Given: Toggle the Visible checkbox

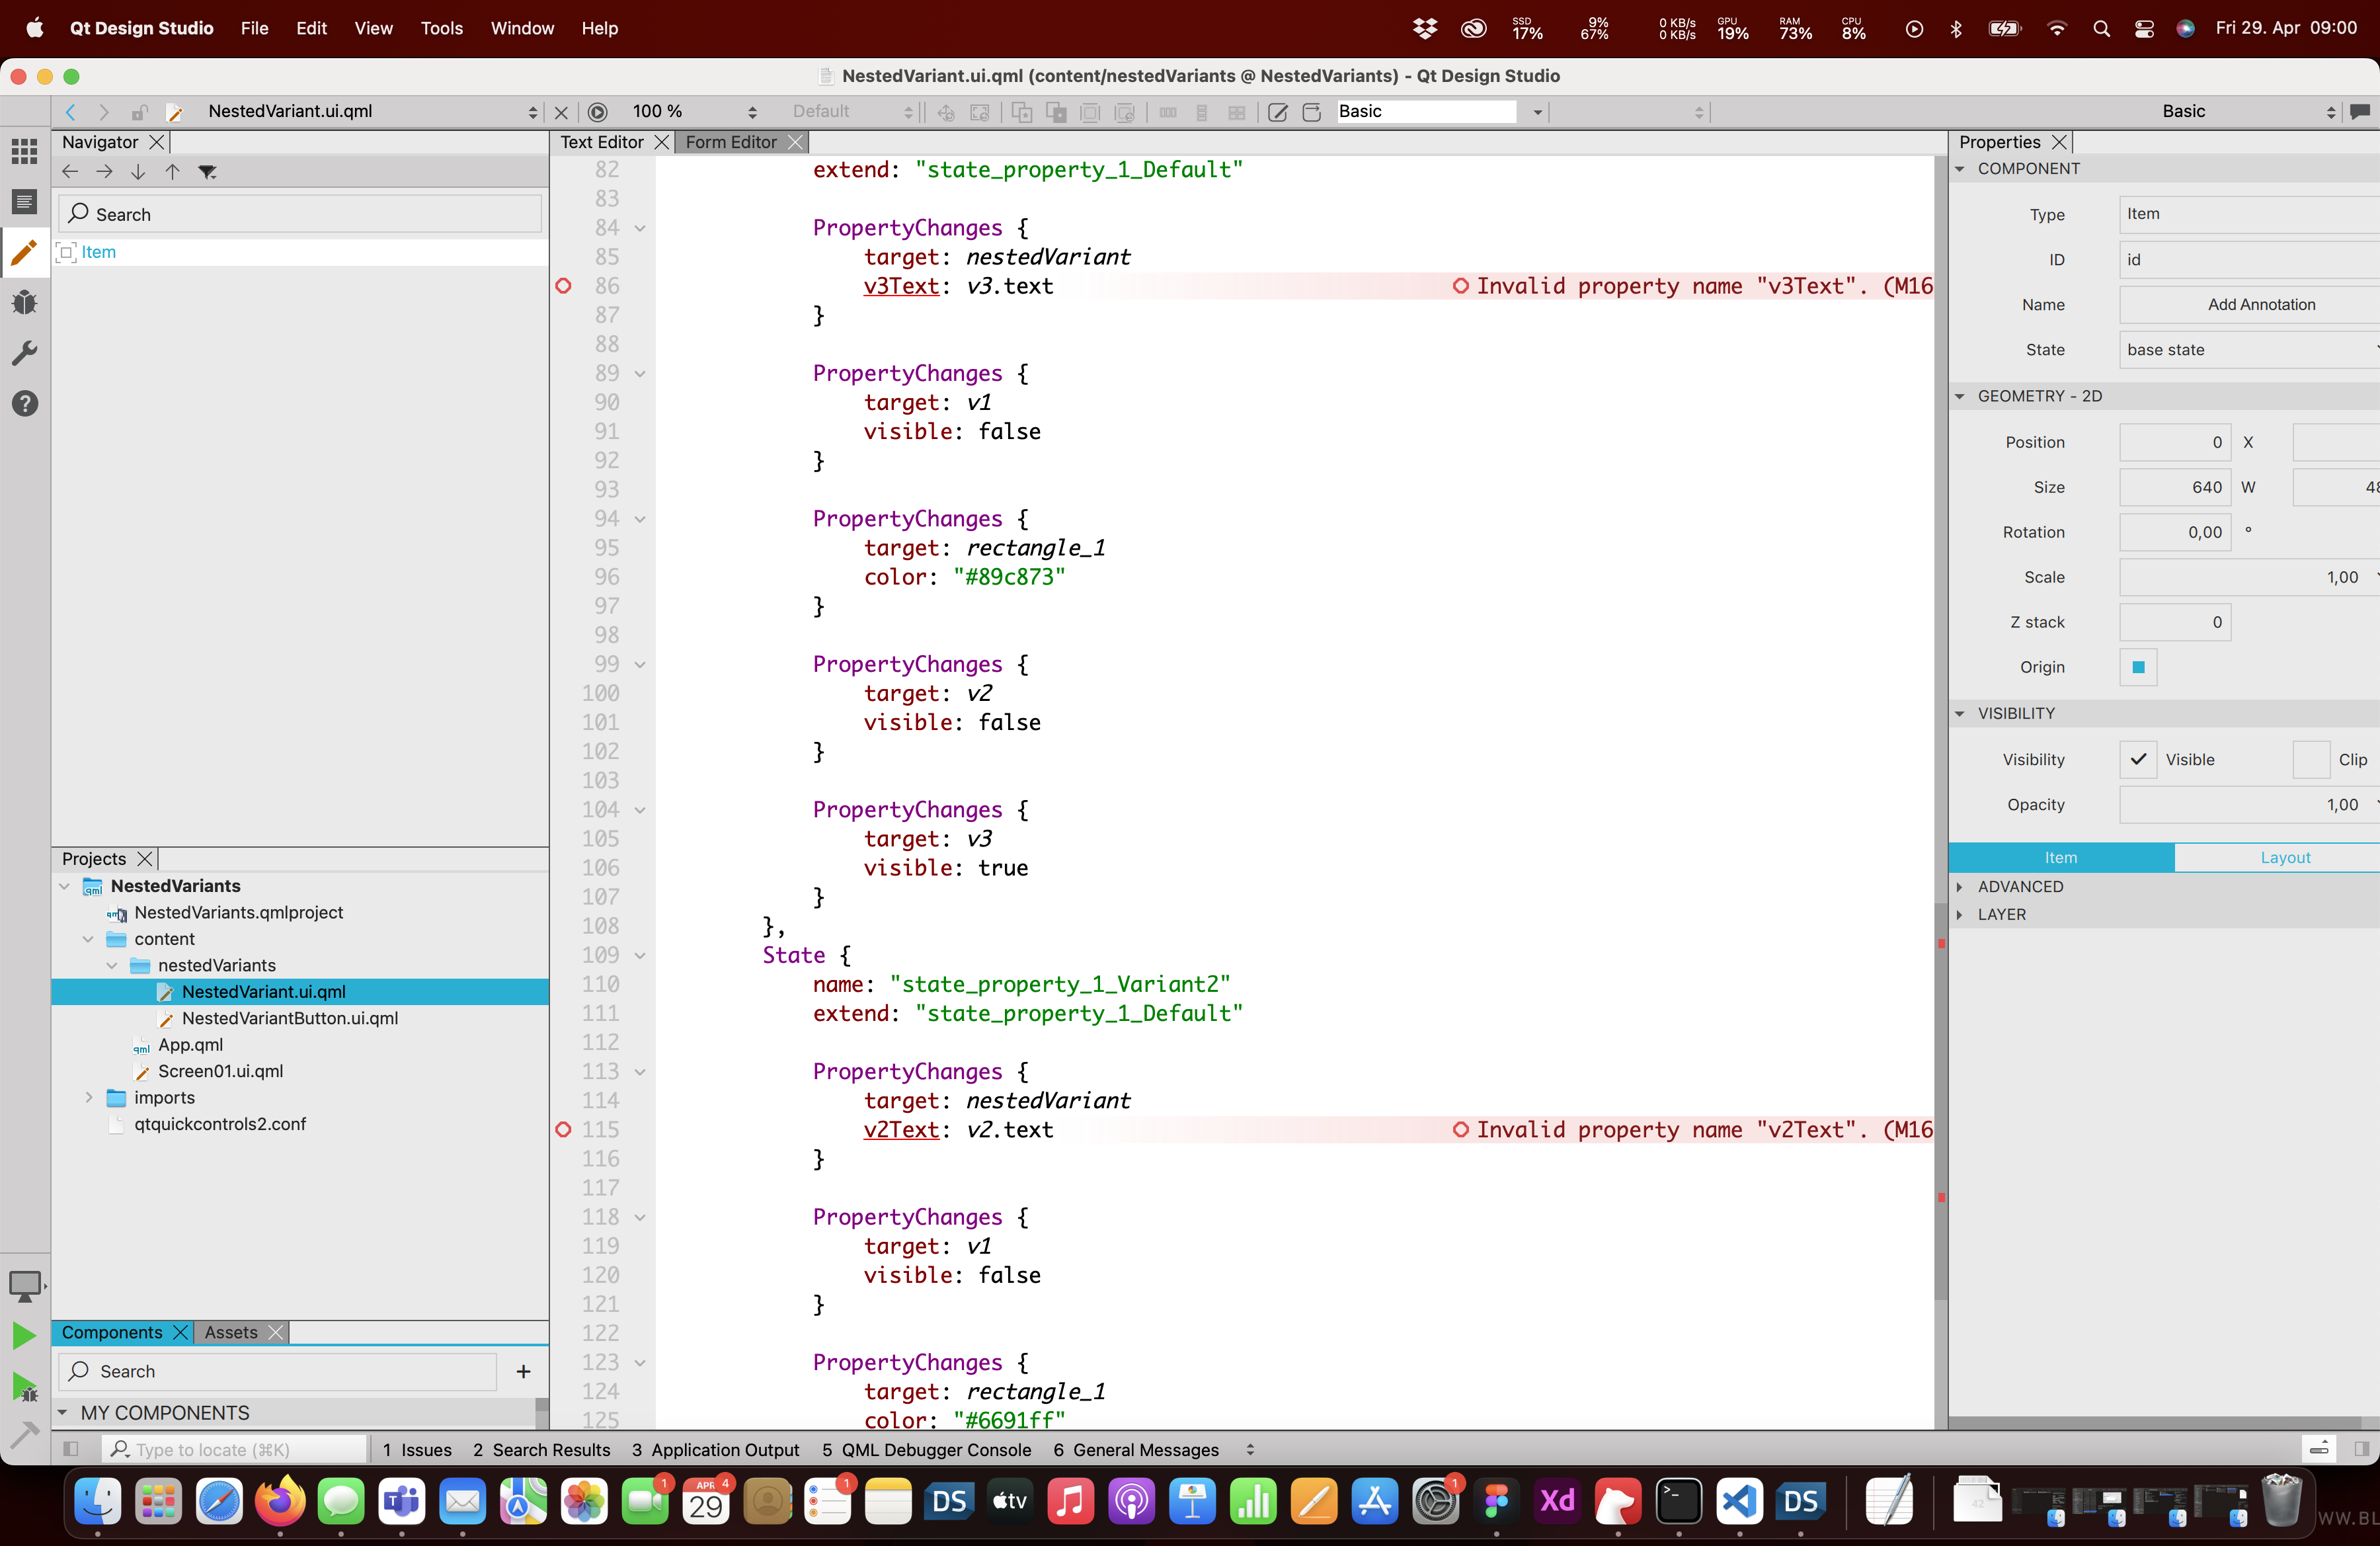Looking at the screenshot, I should [x=2138, y=759].
